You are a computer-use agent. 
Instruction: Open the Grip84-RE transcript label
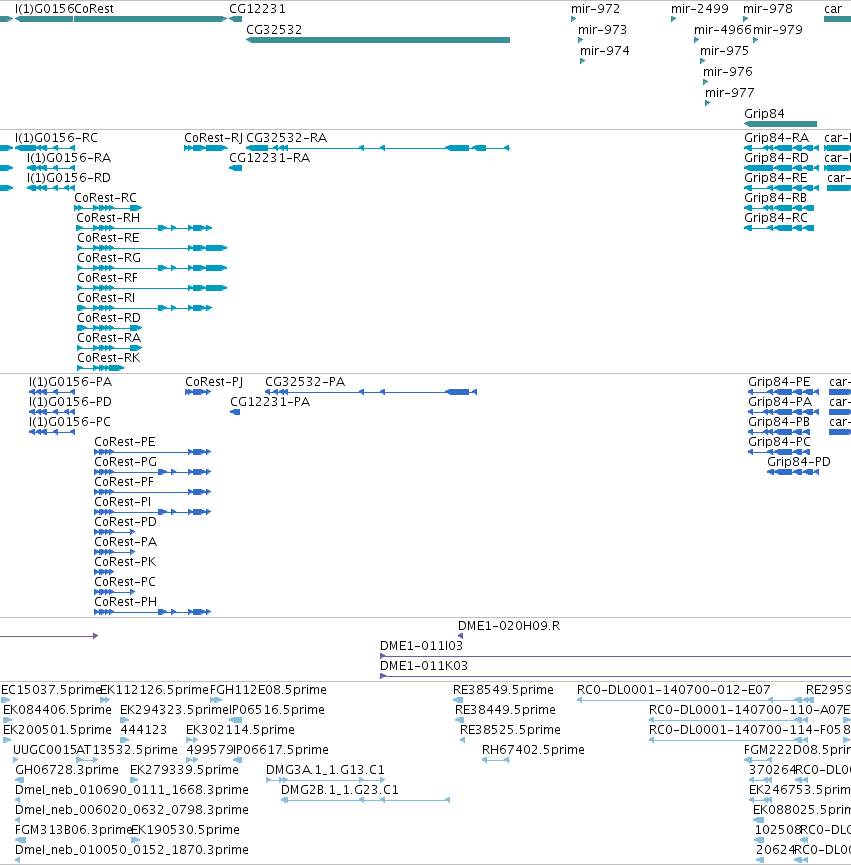click(776, 178)
